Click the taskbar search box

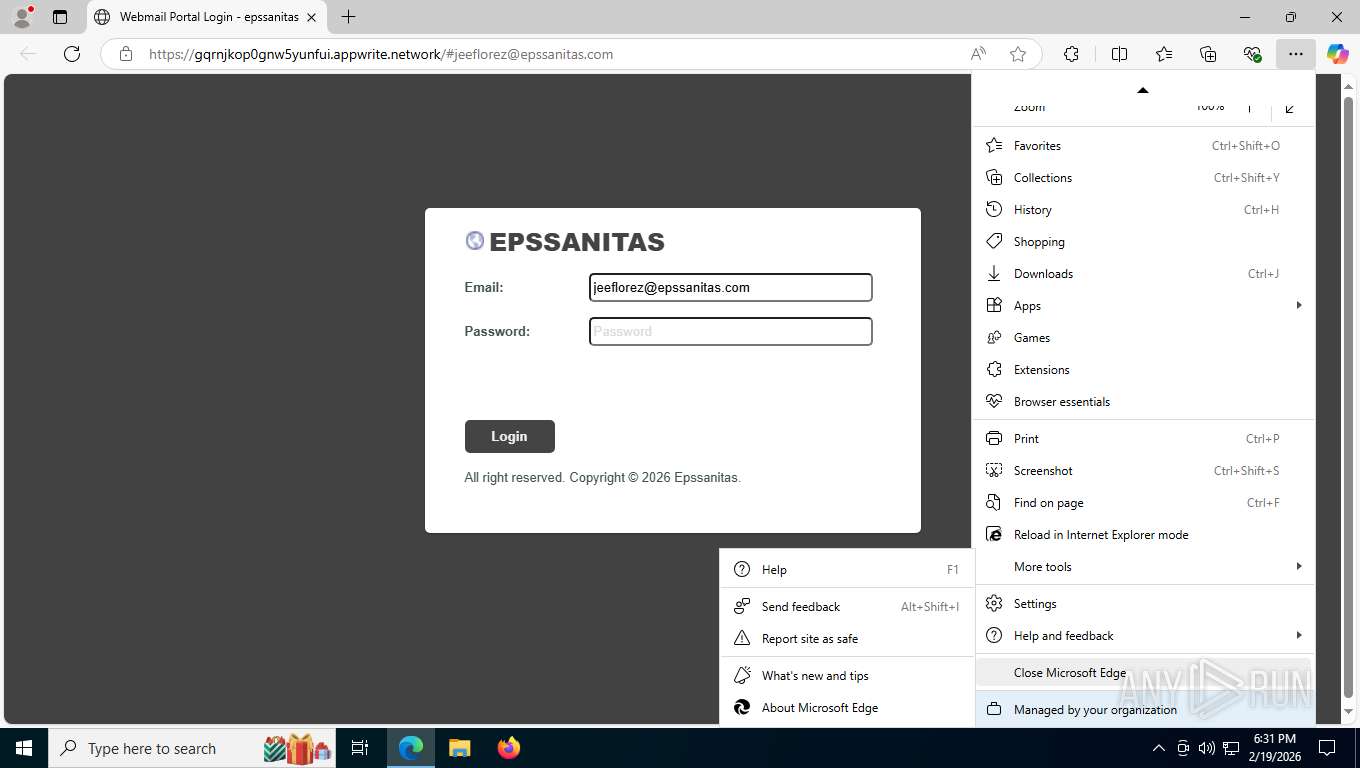point(192,748)
